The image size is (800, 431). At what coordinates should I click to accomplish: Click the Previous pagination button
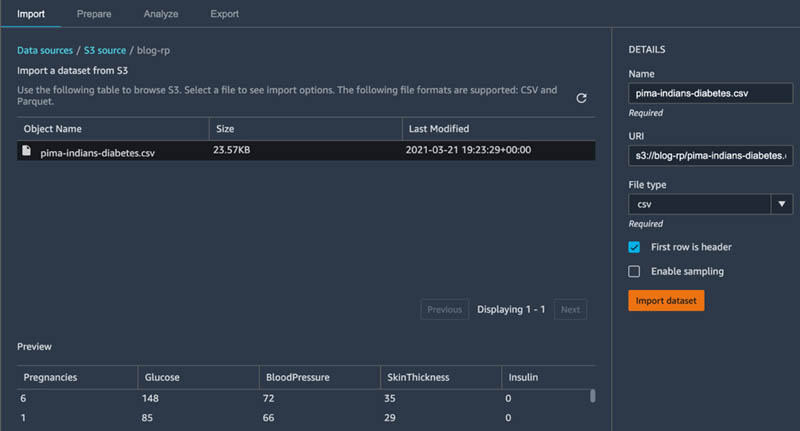444,310
